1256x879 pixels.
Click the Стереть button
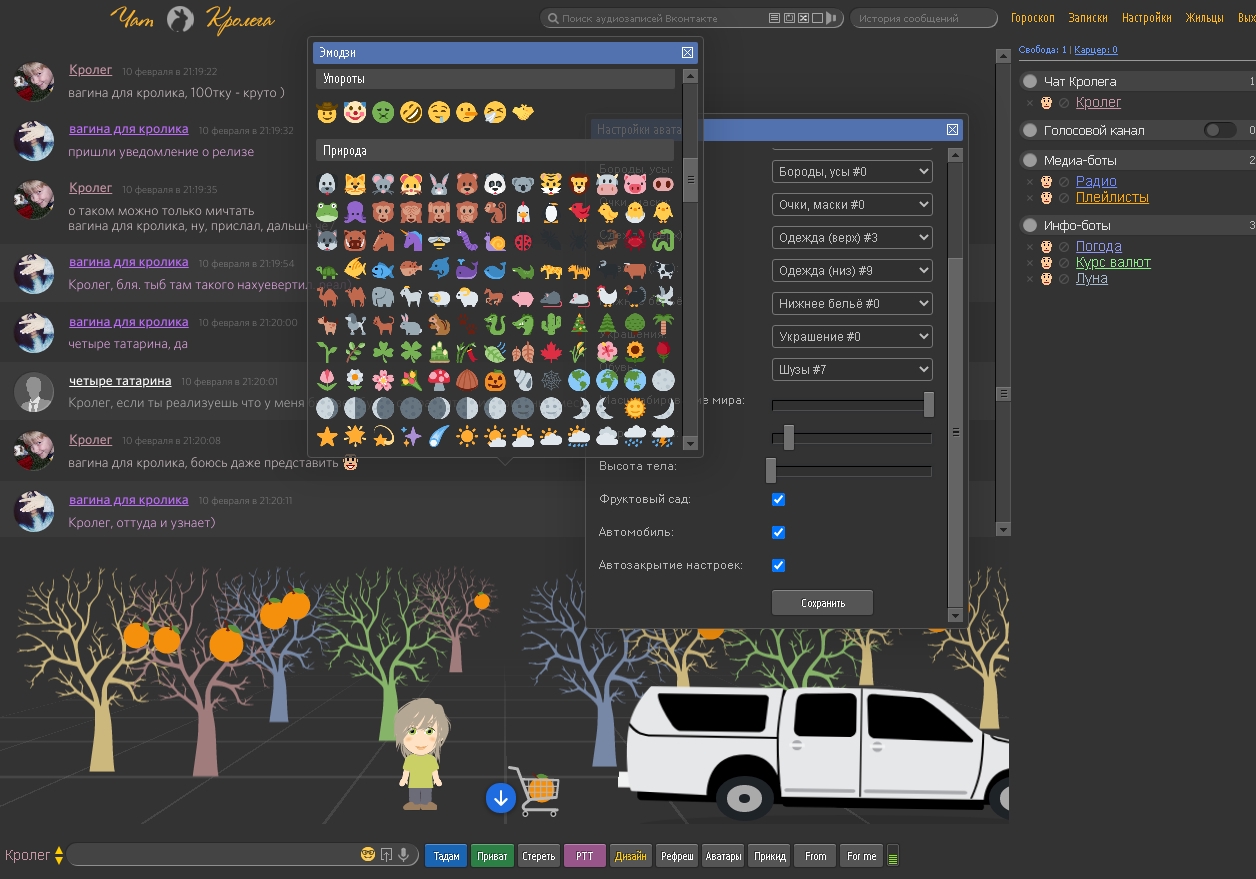coord(539,856)
